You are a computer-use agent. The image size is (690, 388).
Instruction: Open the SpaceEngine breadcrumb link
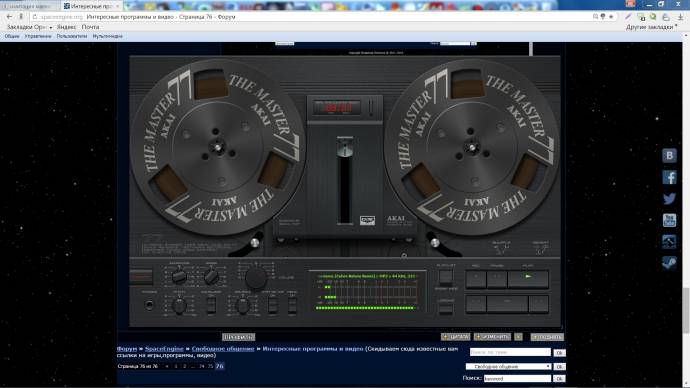coord(164,349)
